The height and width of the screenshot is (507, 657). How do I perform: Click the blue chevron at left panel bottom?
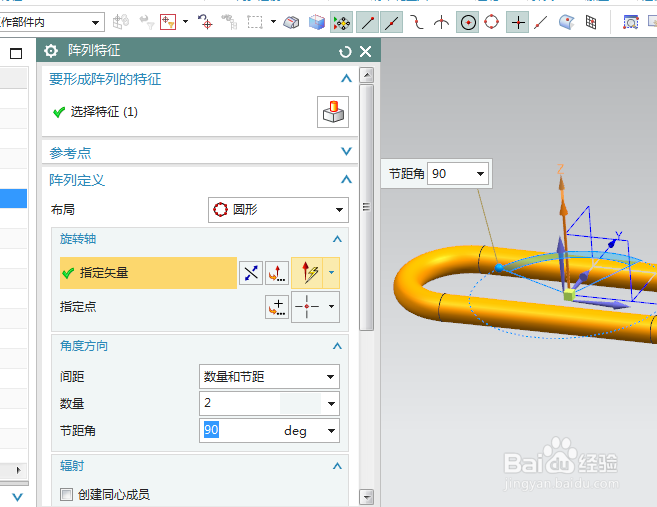[17, 497]
